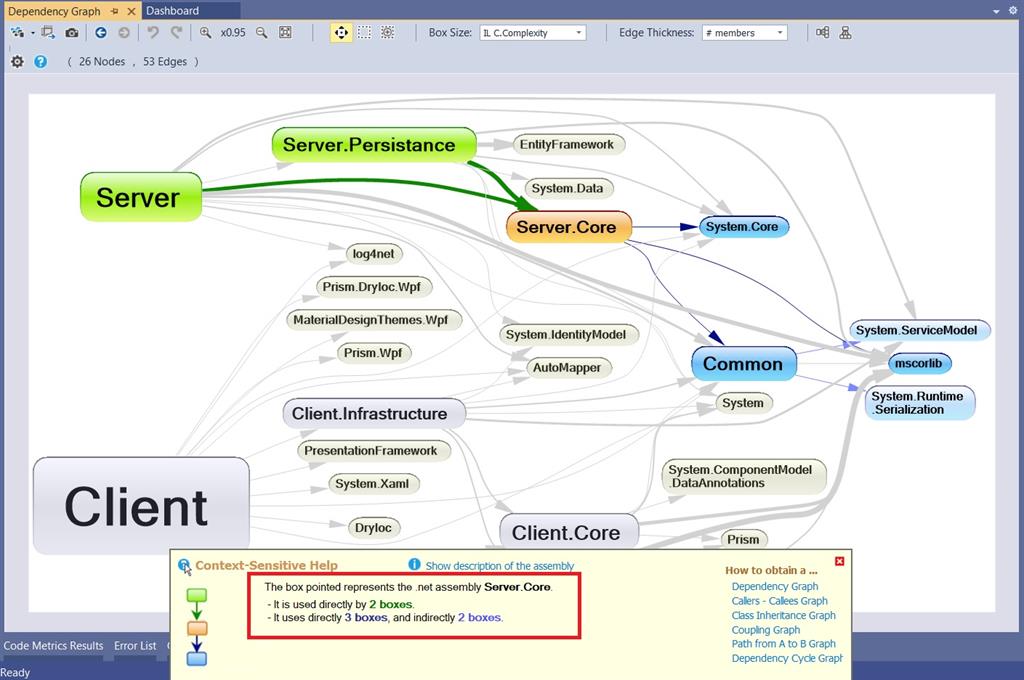The width and height of the screenshot is (1024, 680).
Task: Click the camera icon to export graph image
Action: (71, 32)
